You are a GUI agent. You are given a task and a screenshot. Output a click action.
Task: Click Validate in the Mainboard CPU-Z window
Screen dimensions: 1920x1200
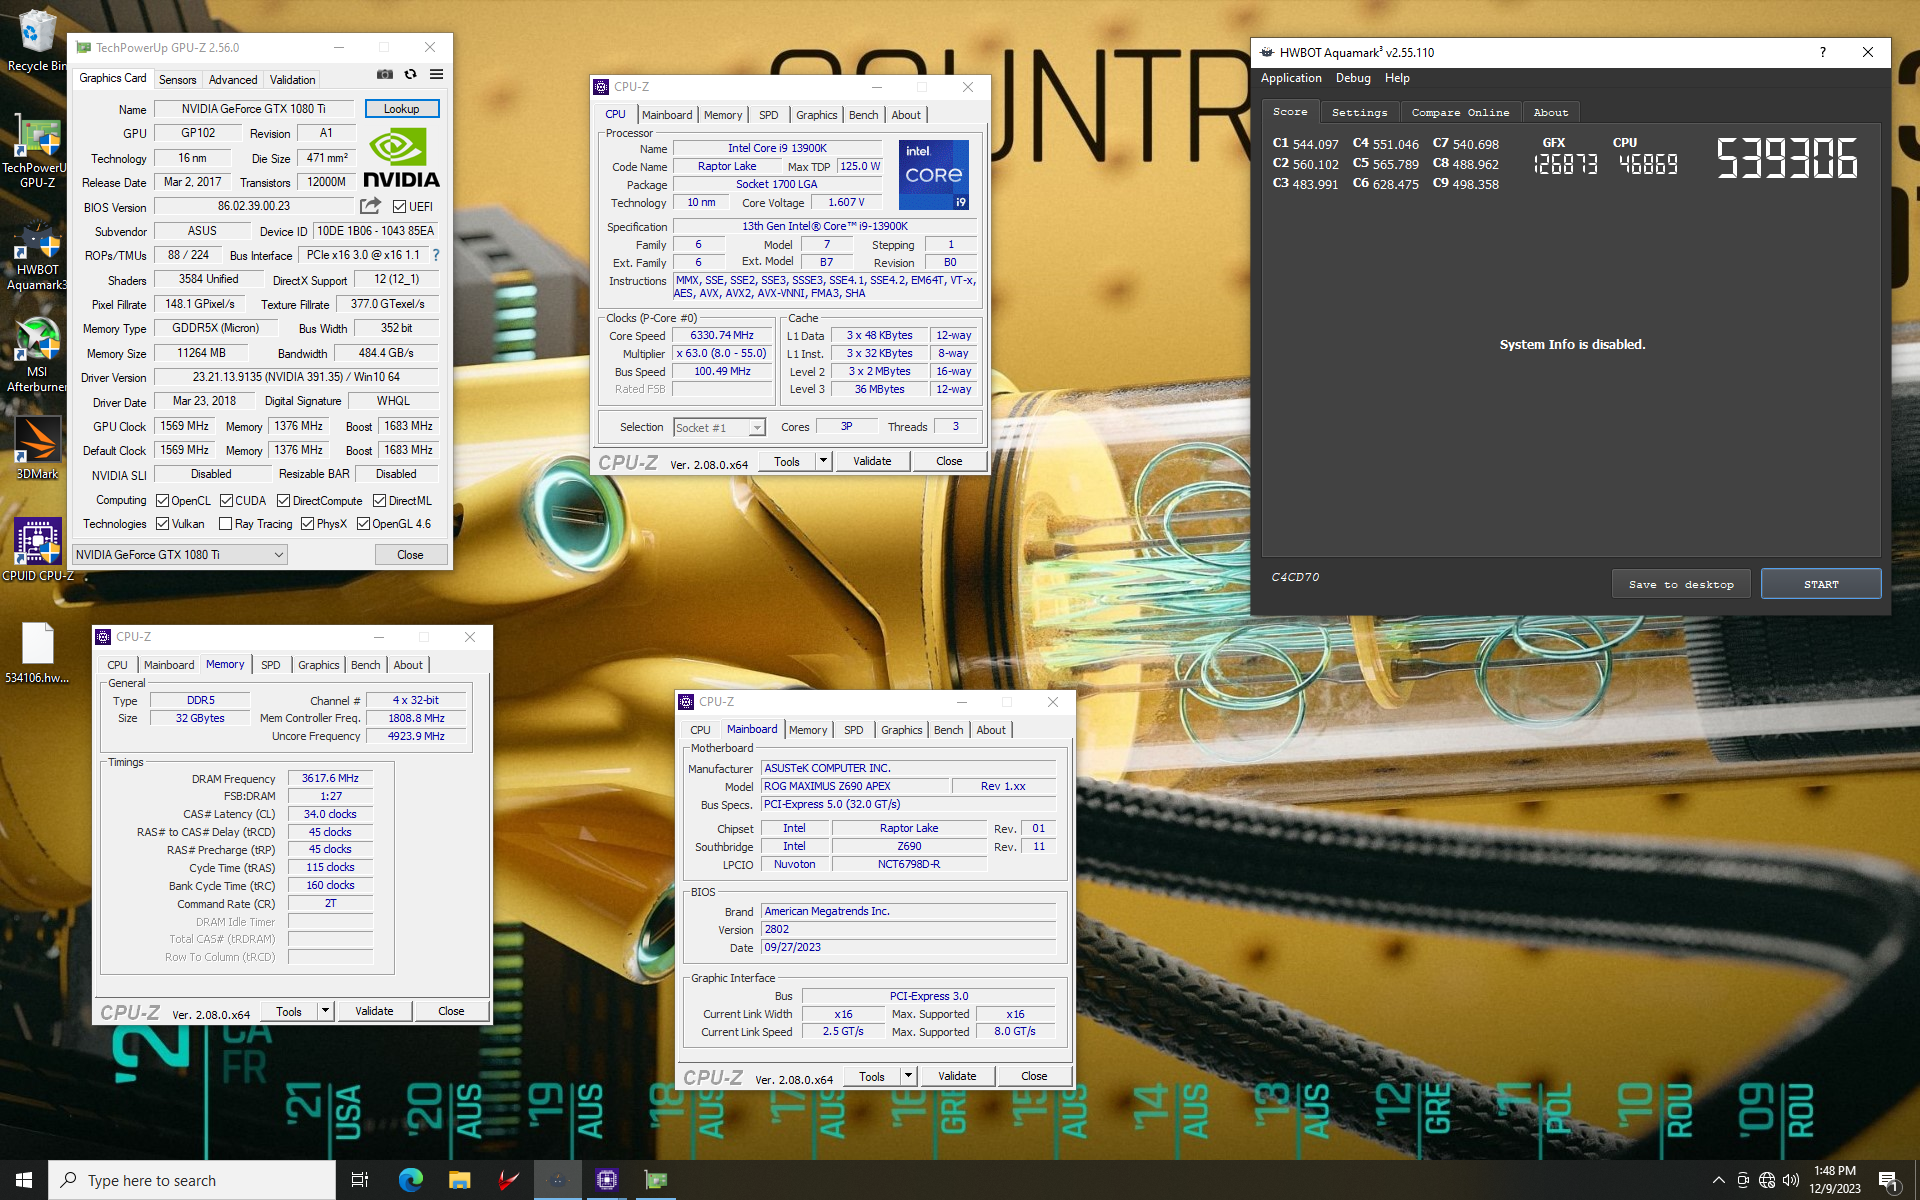(957, 1076)
